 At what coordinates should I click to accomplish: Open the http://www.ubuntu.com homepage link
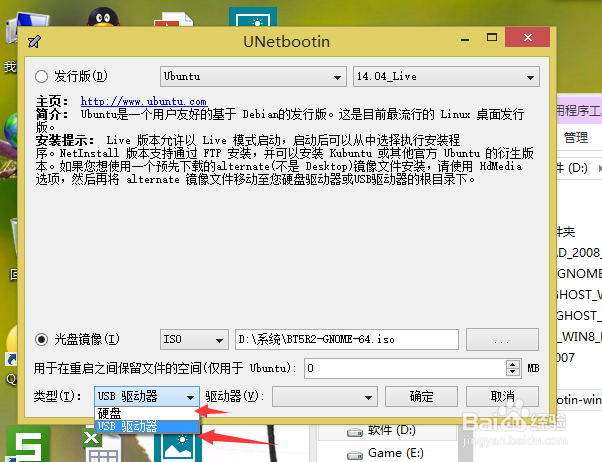click(144, 101)
